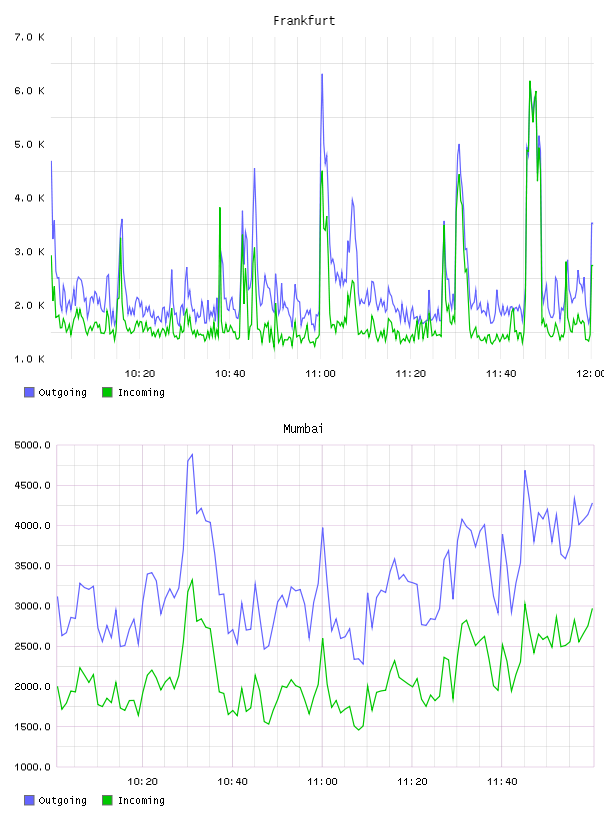This screenshot has height=816, width=608.
Task: Click the green Incoming swatch under Mumbai
Action: [107, 800]
